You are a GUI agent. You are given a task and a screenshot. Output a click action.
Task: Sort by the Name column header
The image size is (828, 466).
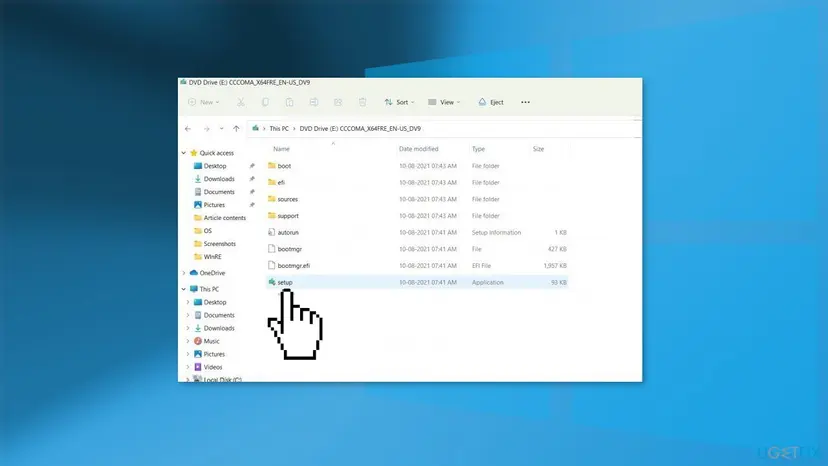click(x=281, y=149)
